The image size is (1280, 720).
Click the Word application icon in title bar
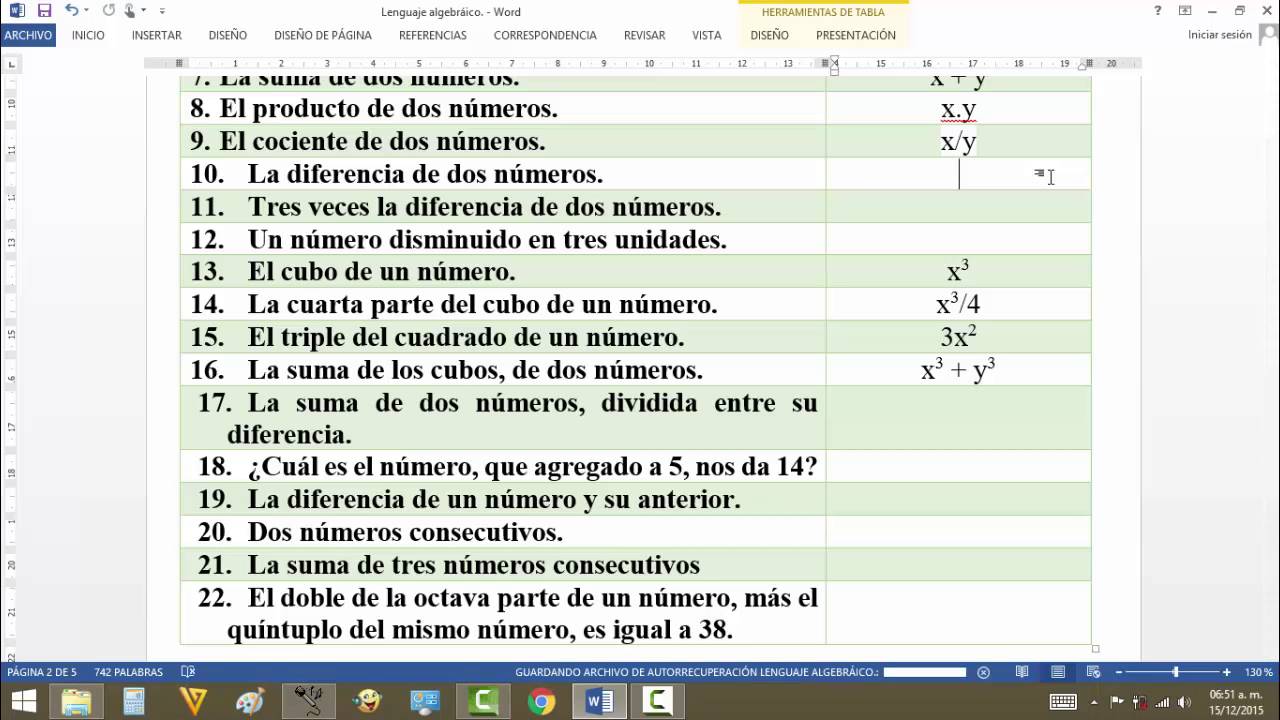[x=16, y=11]
